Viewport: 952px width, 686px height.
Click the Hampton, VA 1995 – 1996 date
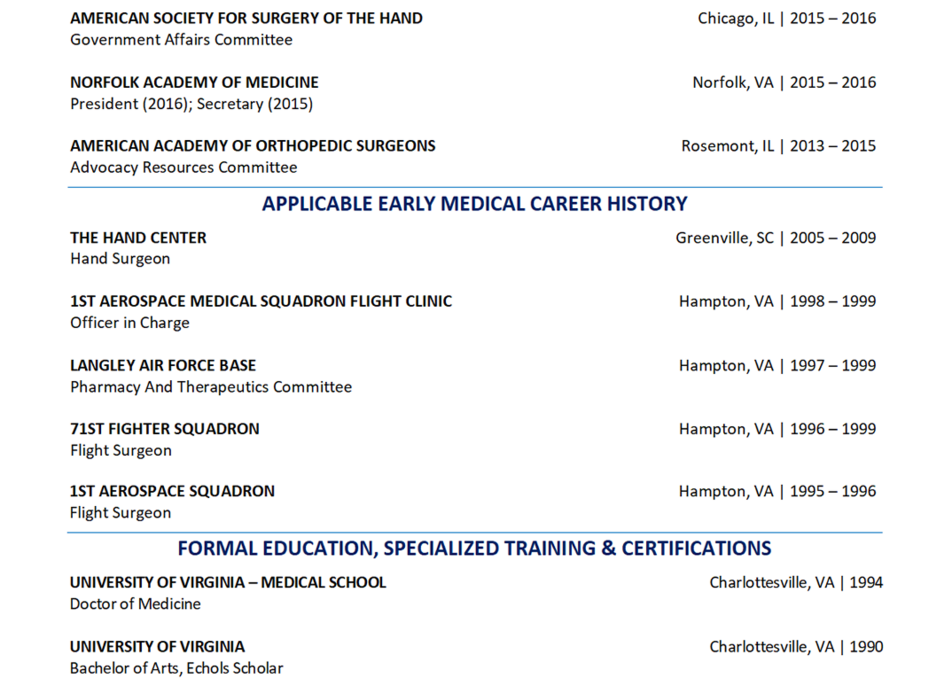(777, 491)
